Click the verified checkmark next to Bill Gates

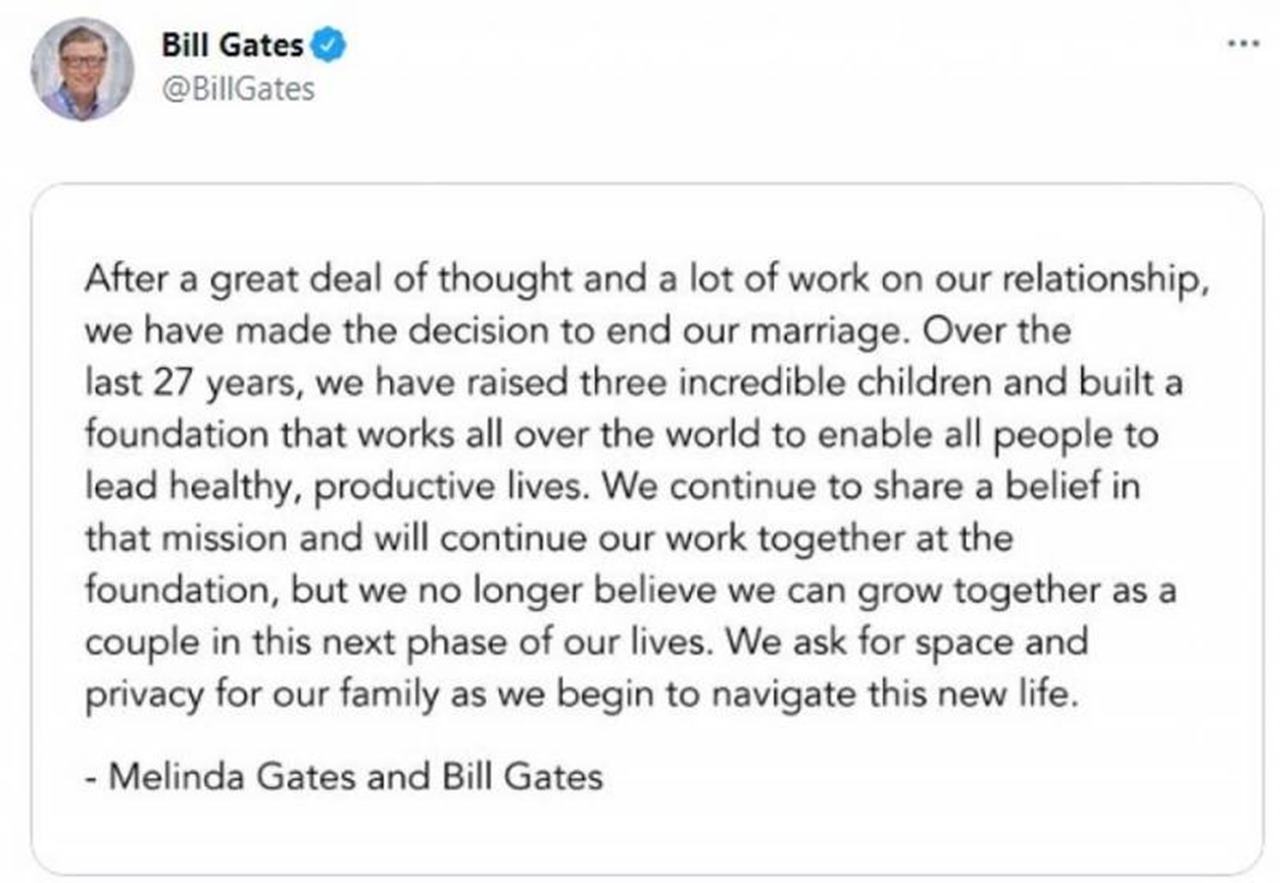(x=325, y=44)
